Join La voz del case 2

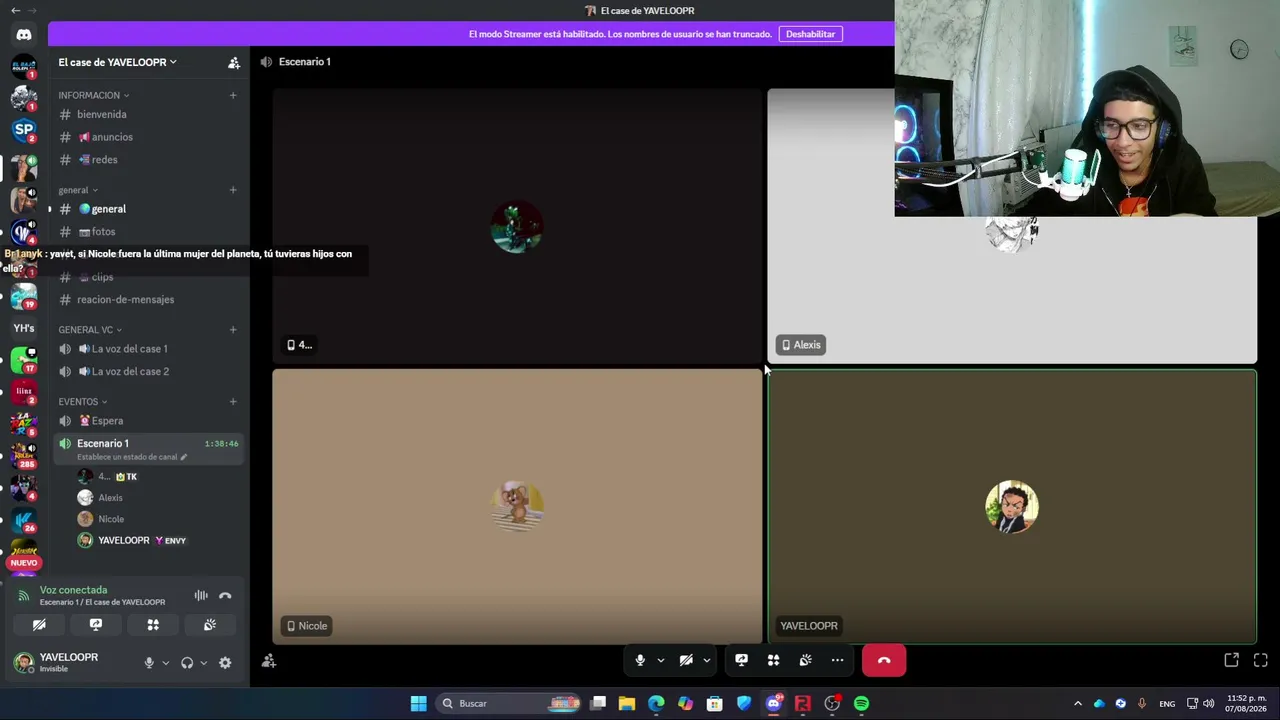pyautogui.click(x=148, y=372)
